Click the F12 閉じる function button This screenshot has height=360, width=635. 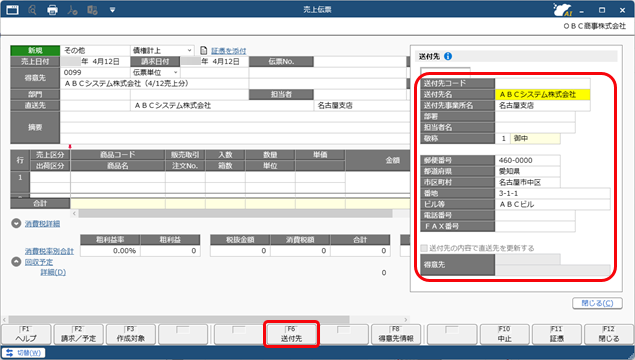[609, 334]
